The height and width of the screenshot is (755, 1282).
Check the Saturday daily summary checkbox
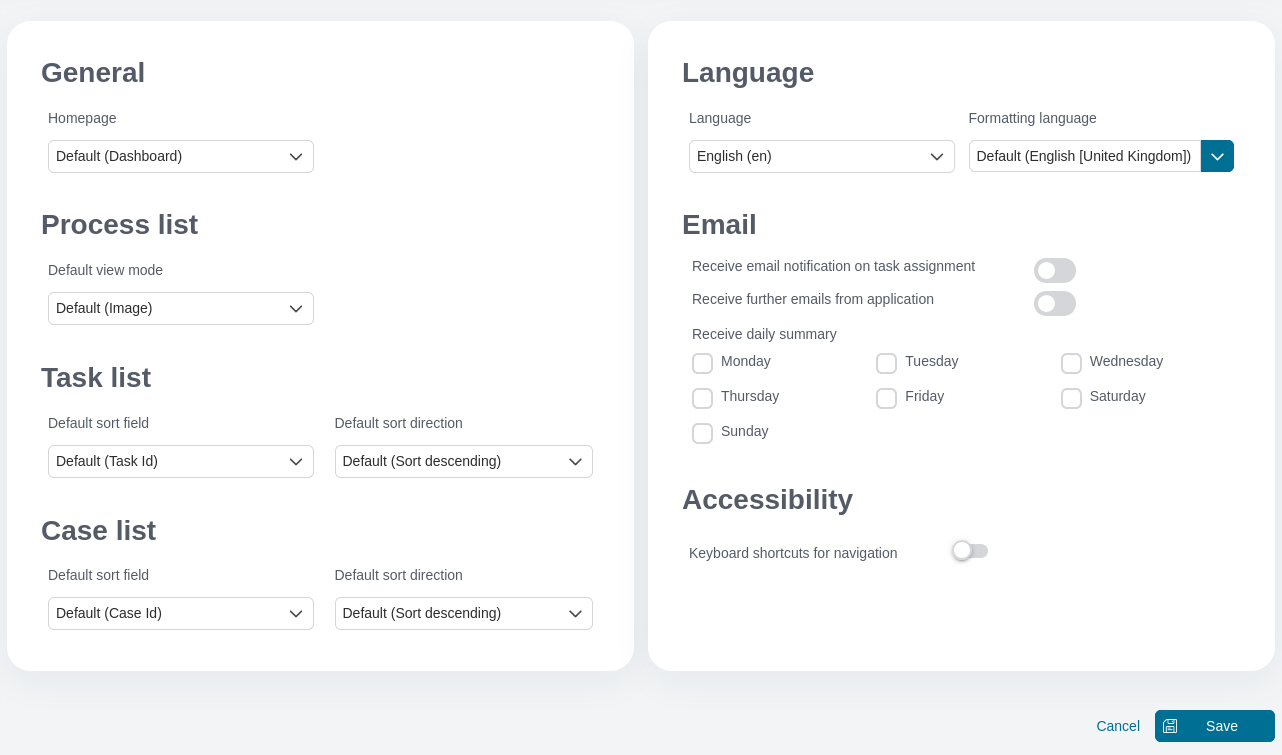pos(1071,398)
